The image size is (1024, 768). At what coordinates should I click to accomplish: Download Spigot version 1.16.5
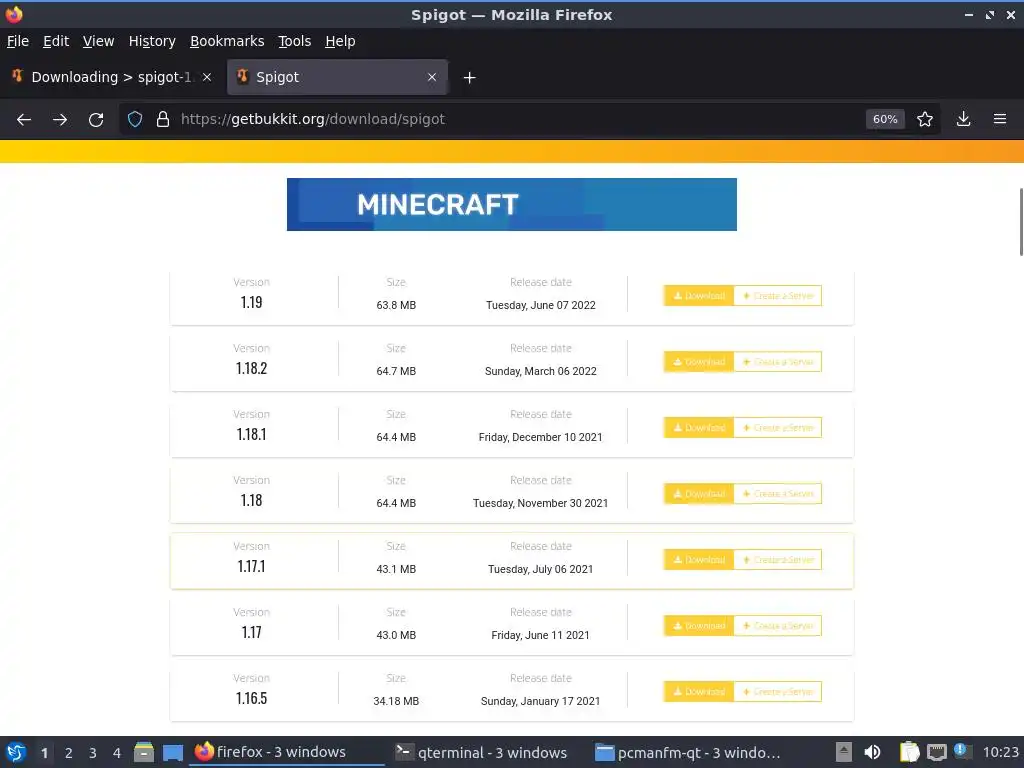[699, 692]
